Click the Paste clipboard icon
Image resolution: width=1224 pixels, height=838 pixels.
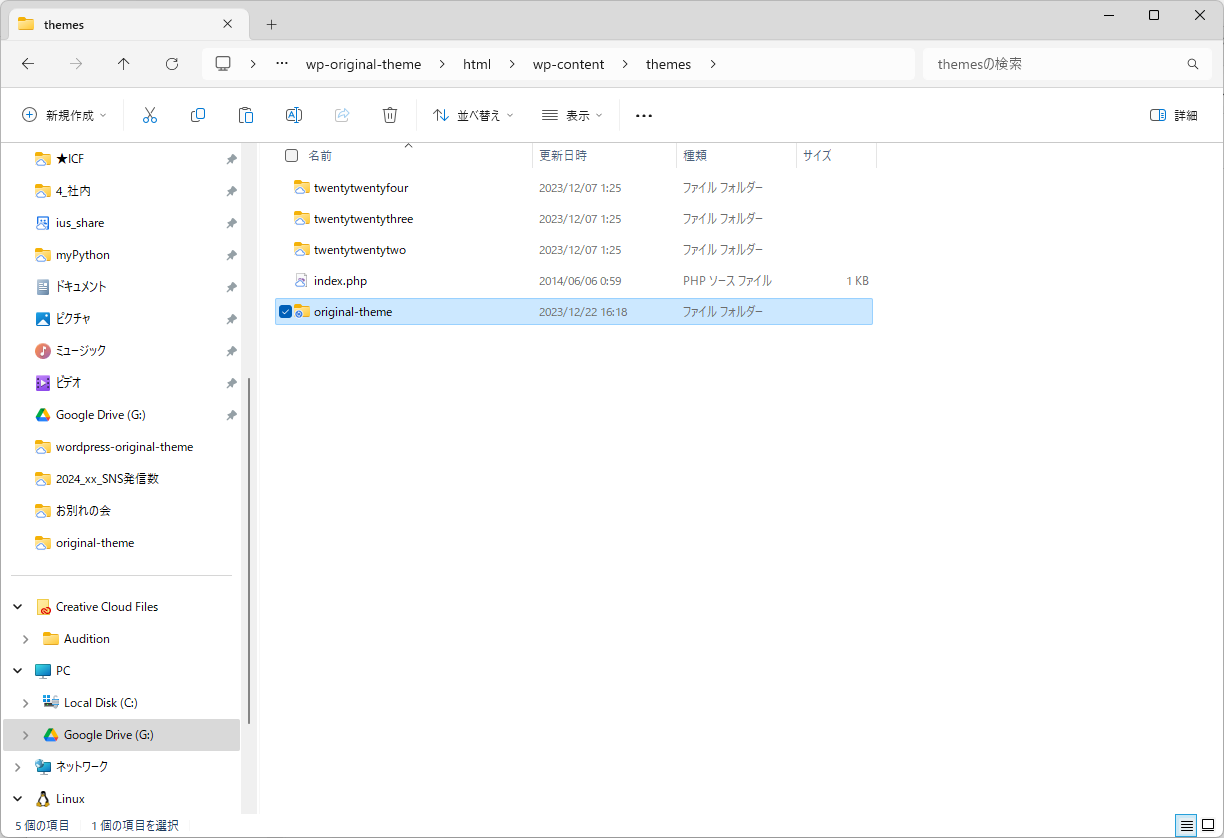(x=246, y=116)
